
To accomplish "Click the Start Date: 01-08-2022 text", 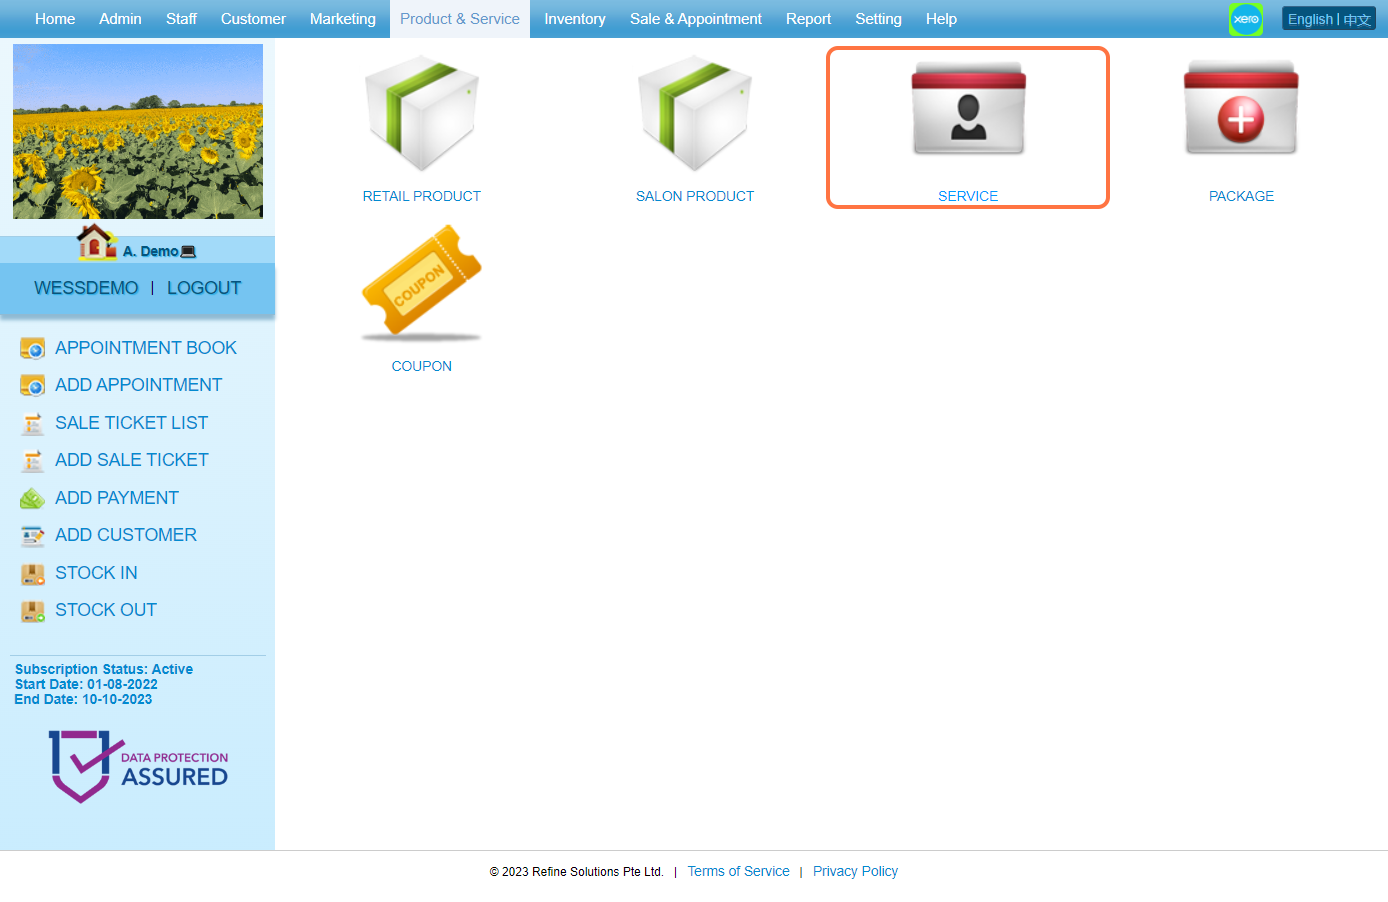I will click(86, 684).
